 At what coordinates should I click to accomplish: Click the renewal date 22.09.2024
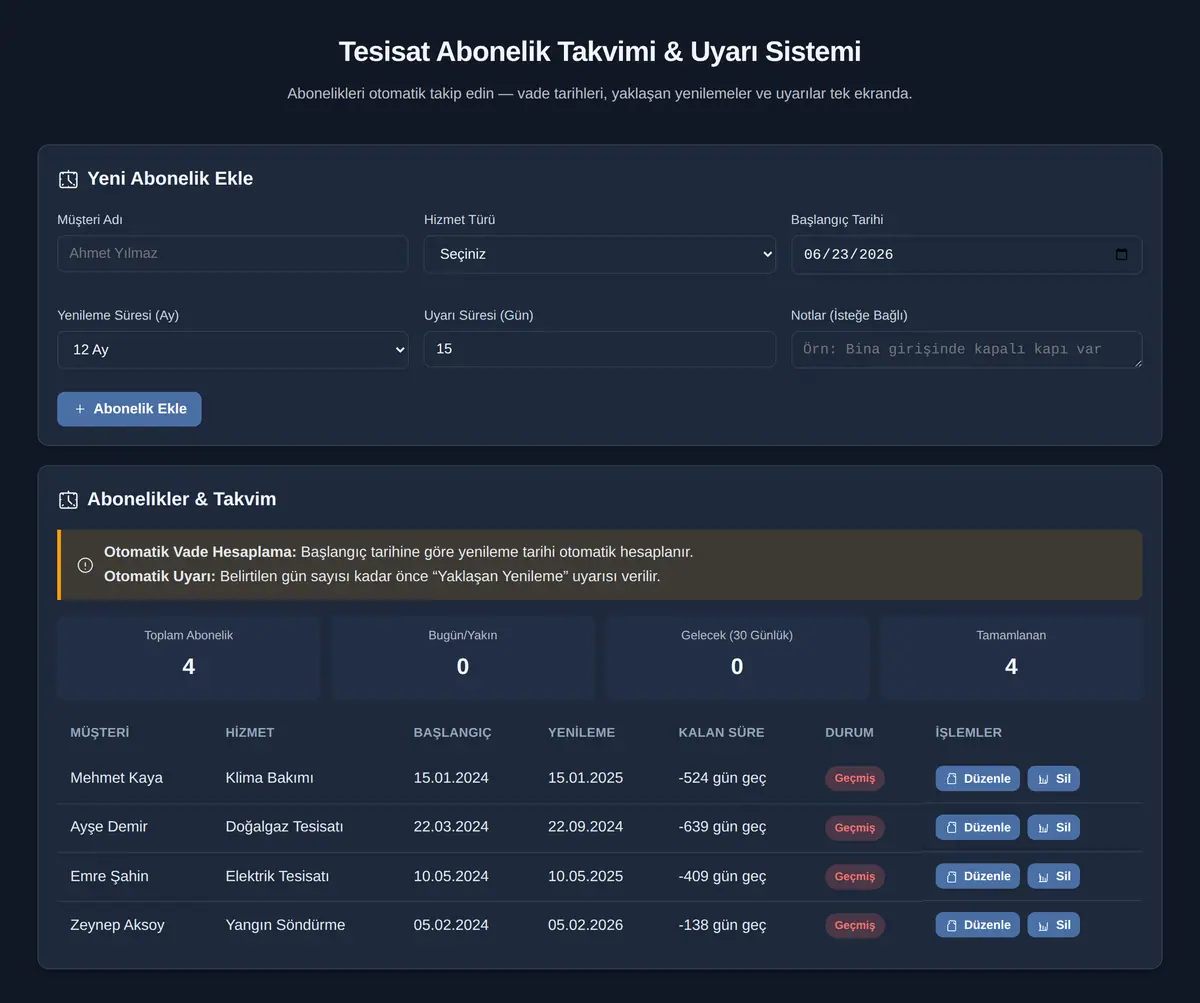coord(585,827)
